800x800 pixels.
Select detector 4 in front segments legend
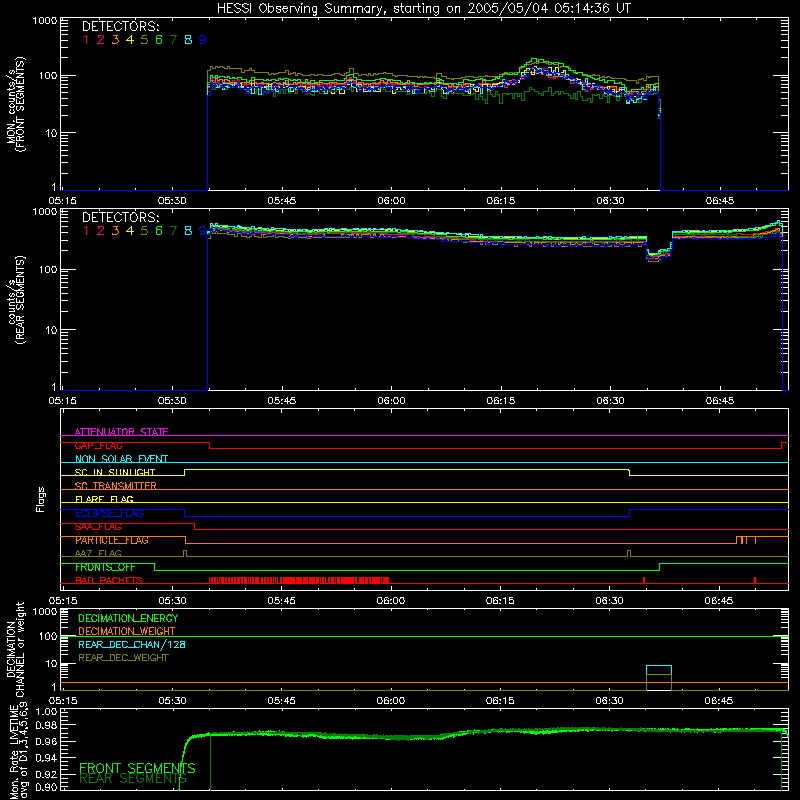[130, 40]
